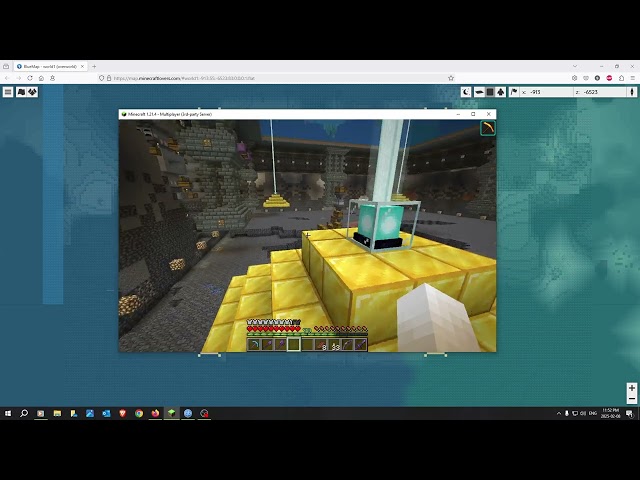Open Brave browser from the taskbar
The image size is (640, 480).
(x=122, y=413)
